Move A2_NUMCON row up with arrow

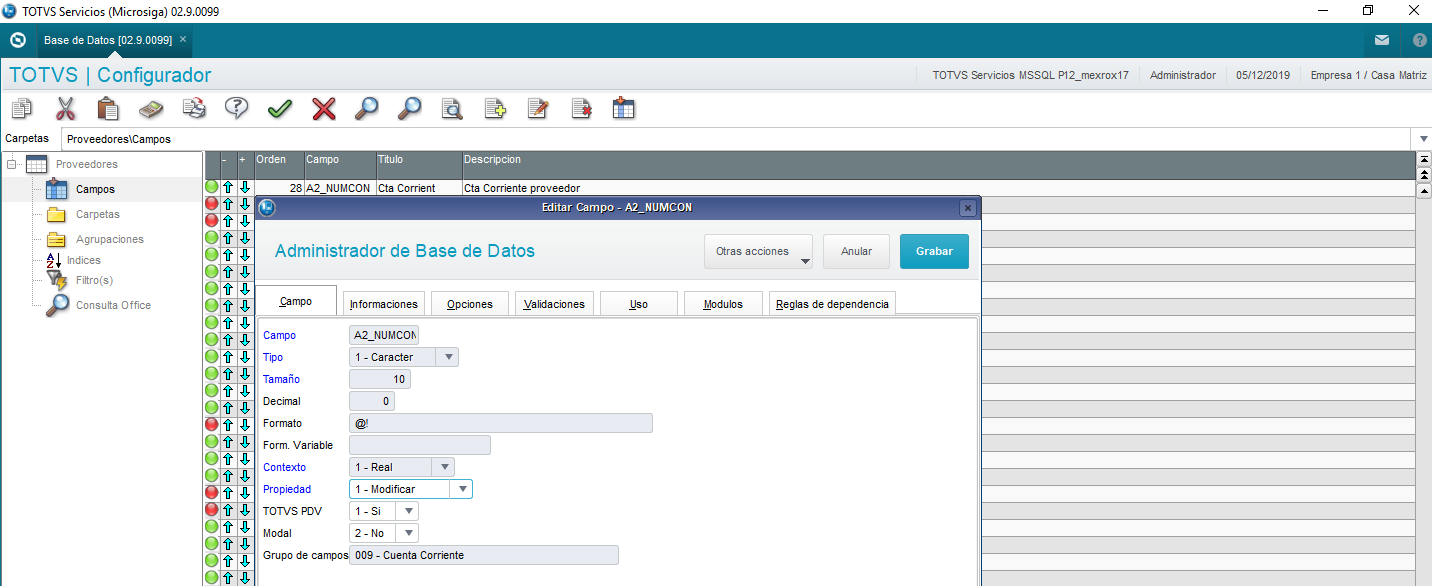tap(227, 188)
